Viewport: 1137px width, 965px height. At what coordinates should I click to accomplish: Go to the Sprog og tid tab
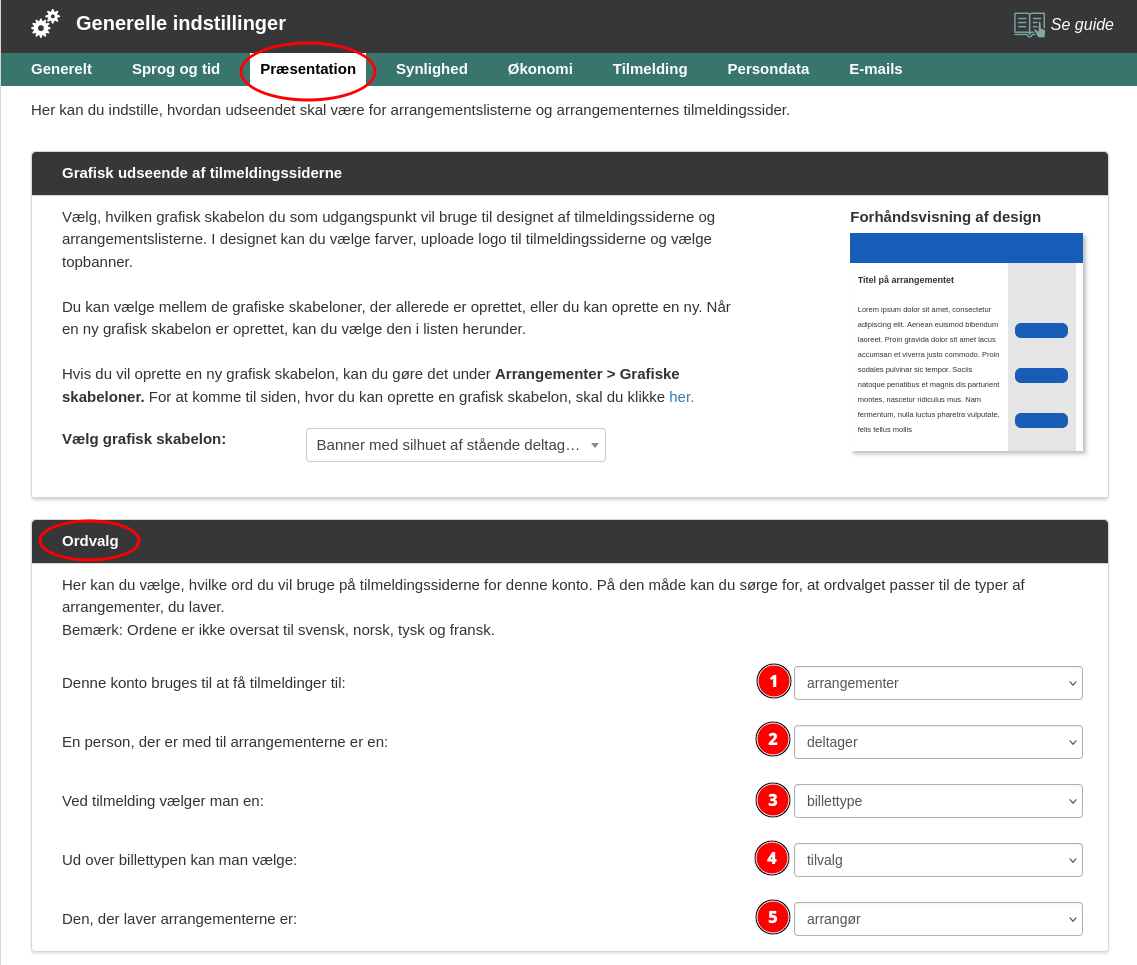(x=176, y=69)
